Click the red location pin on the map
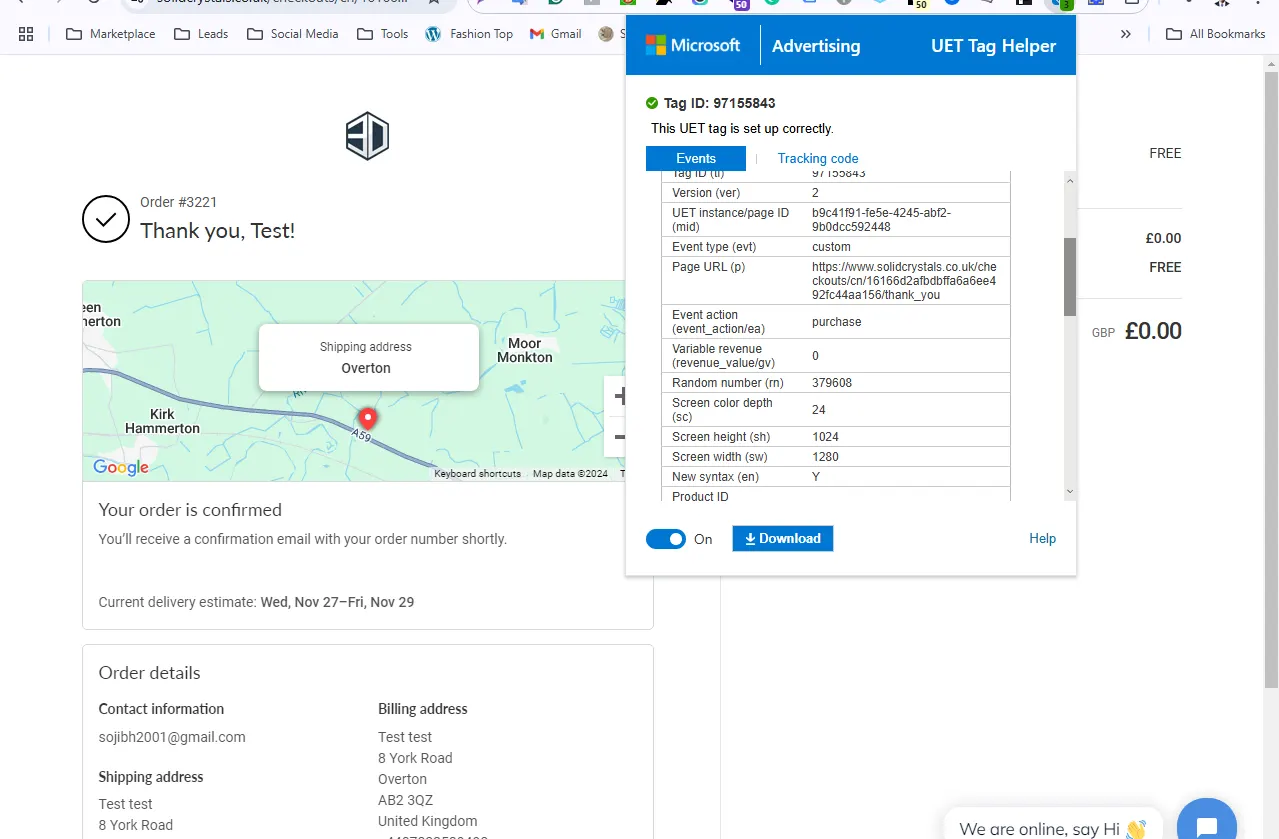Image resolution: width=1279 pixels, height=839 pixels. (x=368, y=418)
